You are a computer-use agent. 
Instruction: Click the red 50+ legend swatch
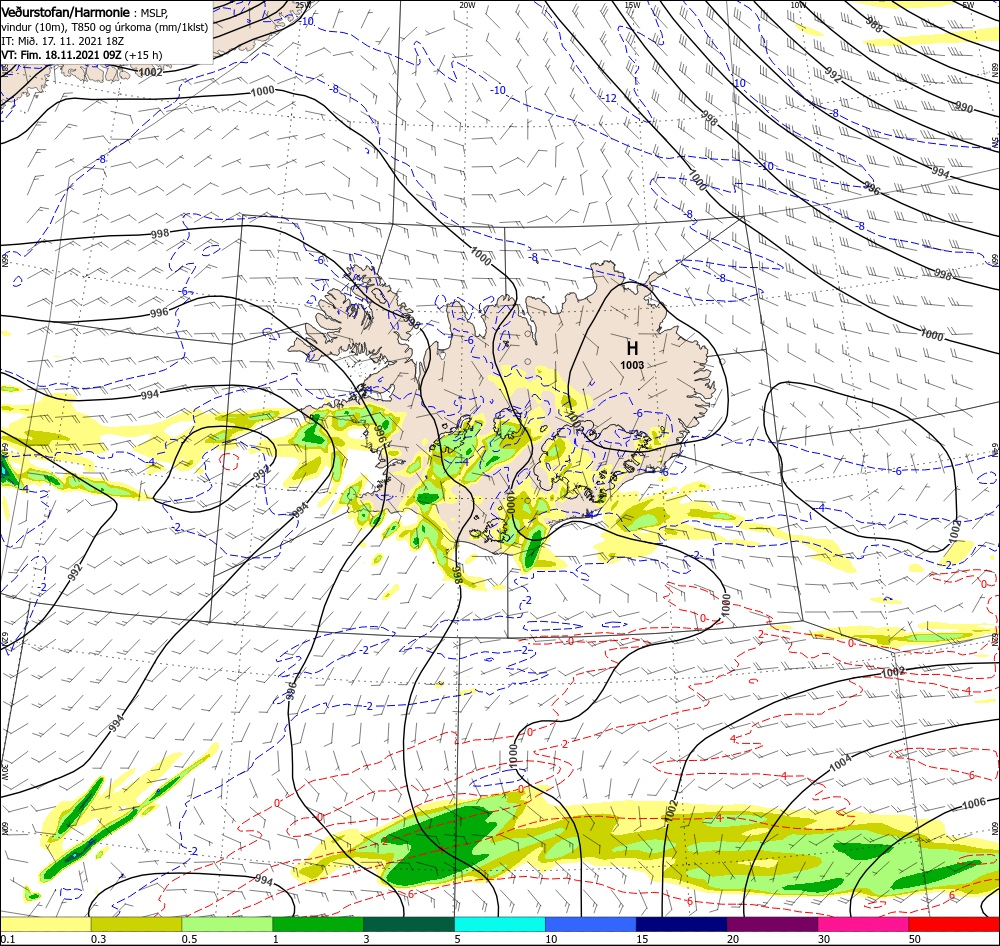click(954, 924)
